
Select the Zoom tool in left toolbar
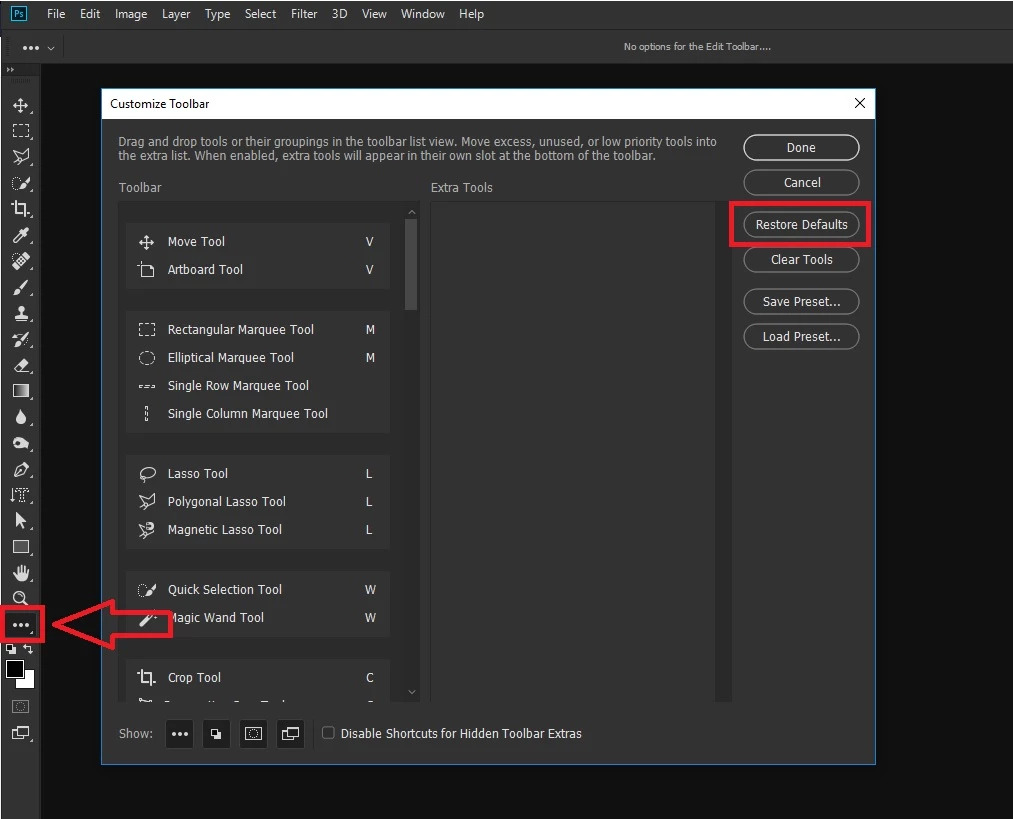21,598
